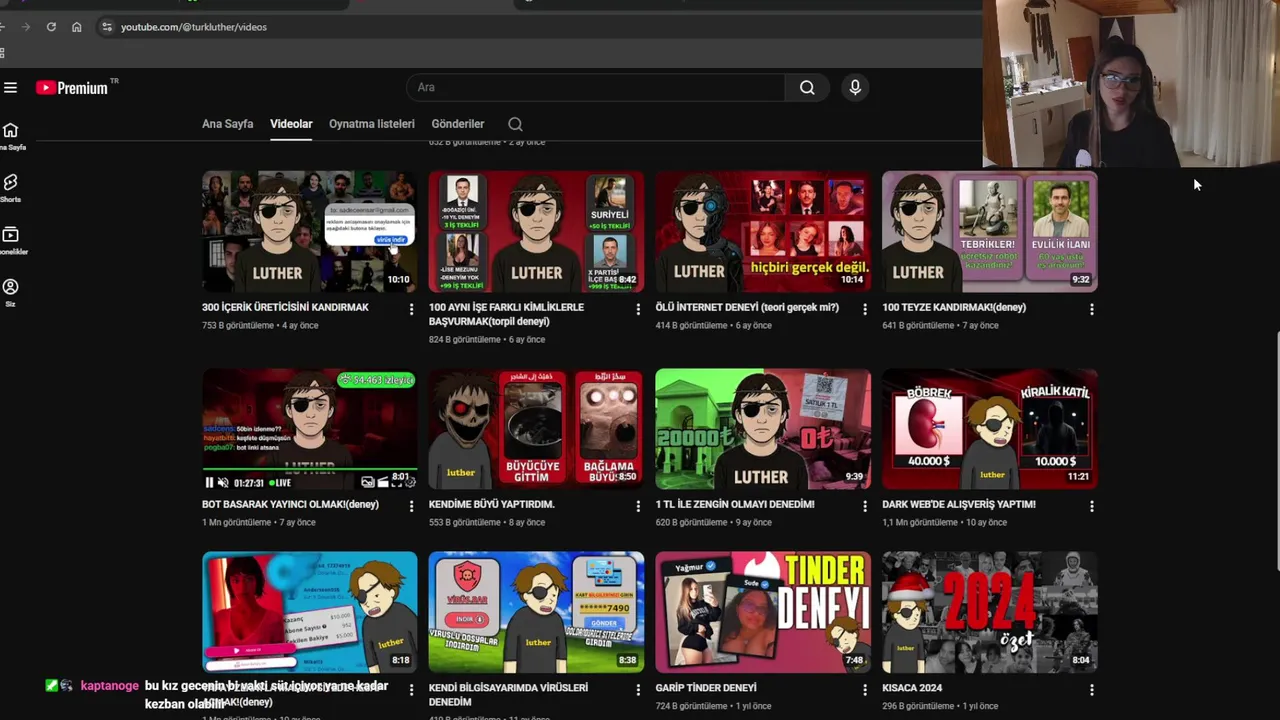Screen dimensions: 1280x720
Task: Play the TEBRİKLER / EVLİLİK İLANI thumbnail
Action: pos(990,232)
